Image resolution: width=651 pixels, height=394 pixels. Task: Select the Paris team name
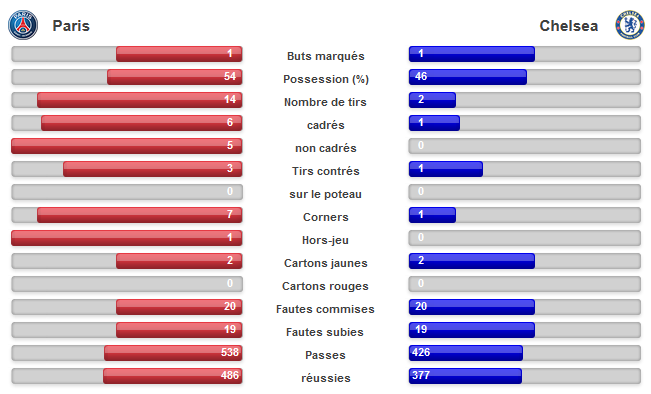click(71, 26)
